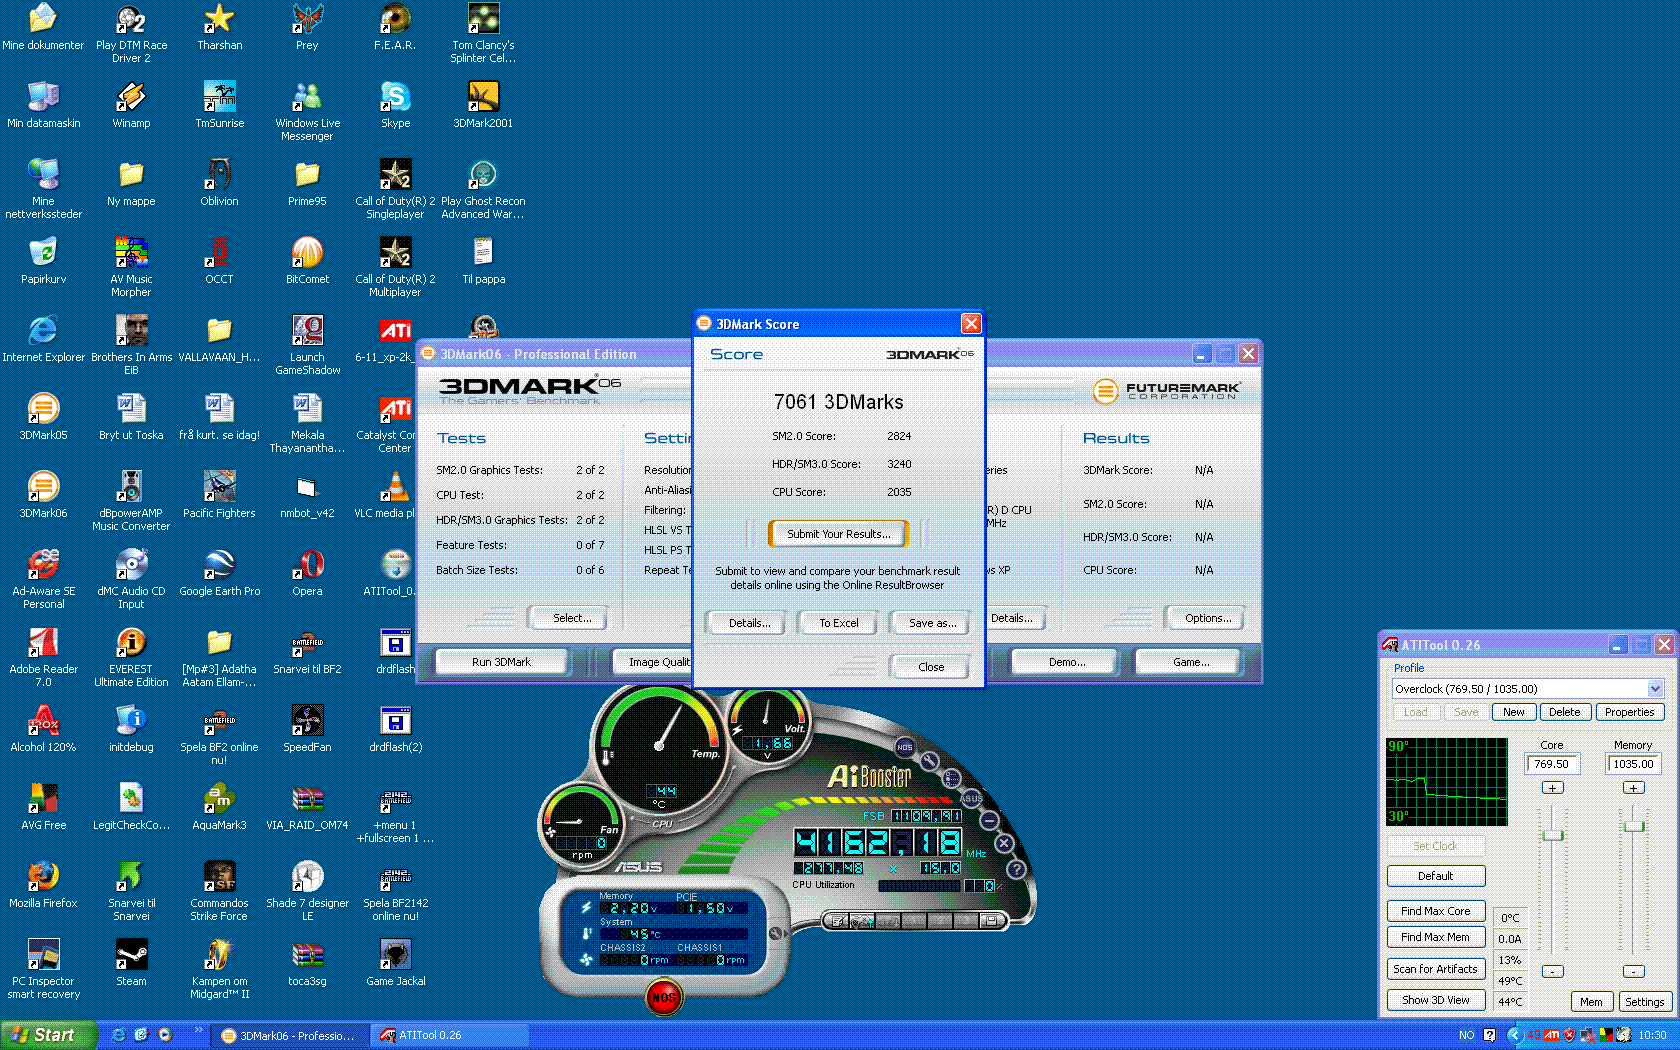Click the Core clock value field
Viewport: 1680px width, 1050px height.
1551,764
